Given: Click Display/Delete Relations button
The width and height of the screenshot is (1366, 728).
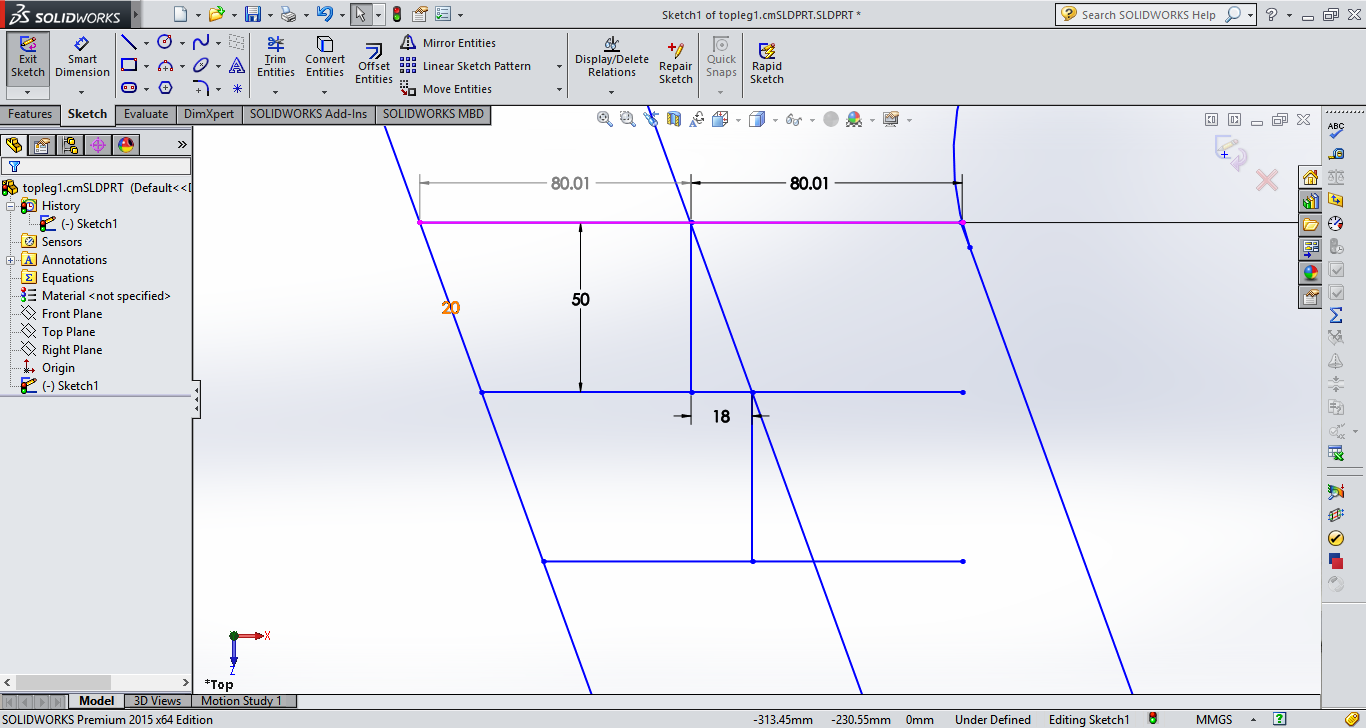Looking at the screenshot, I should pos(612,57).
